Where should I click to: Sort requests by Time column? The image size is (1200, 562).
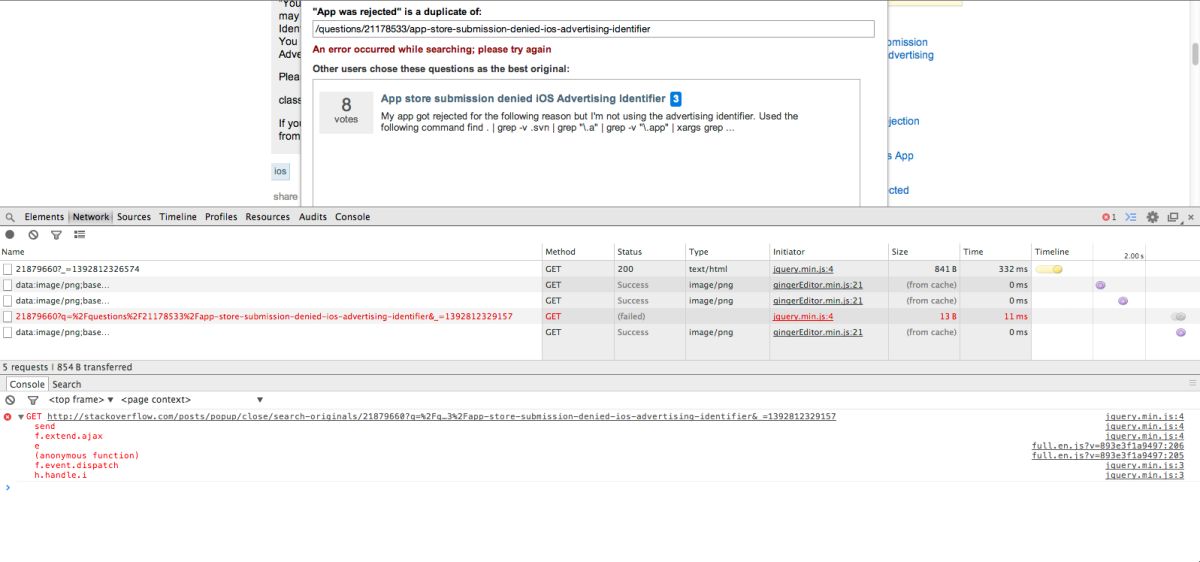coord(995,252)
